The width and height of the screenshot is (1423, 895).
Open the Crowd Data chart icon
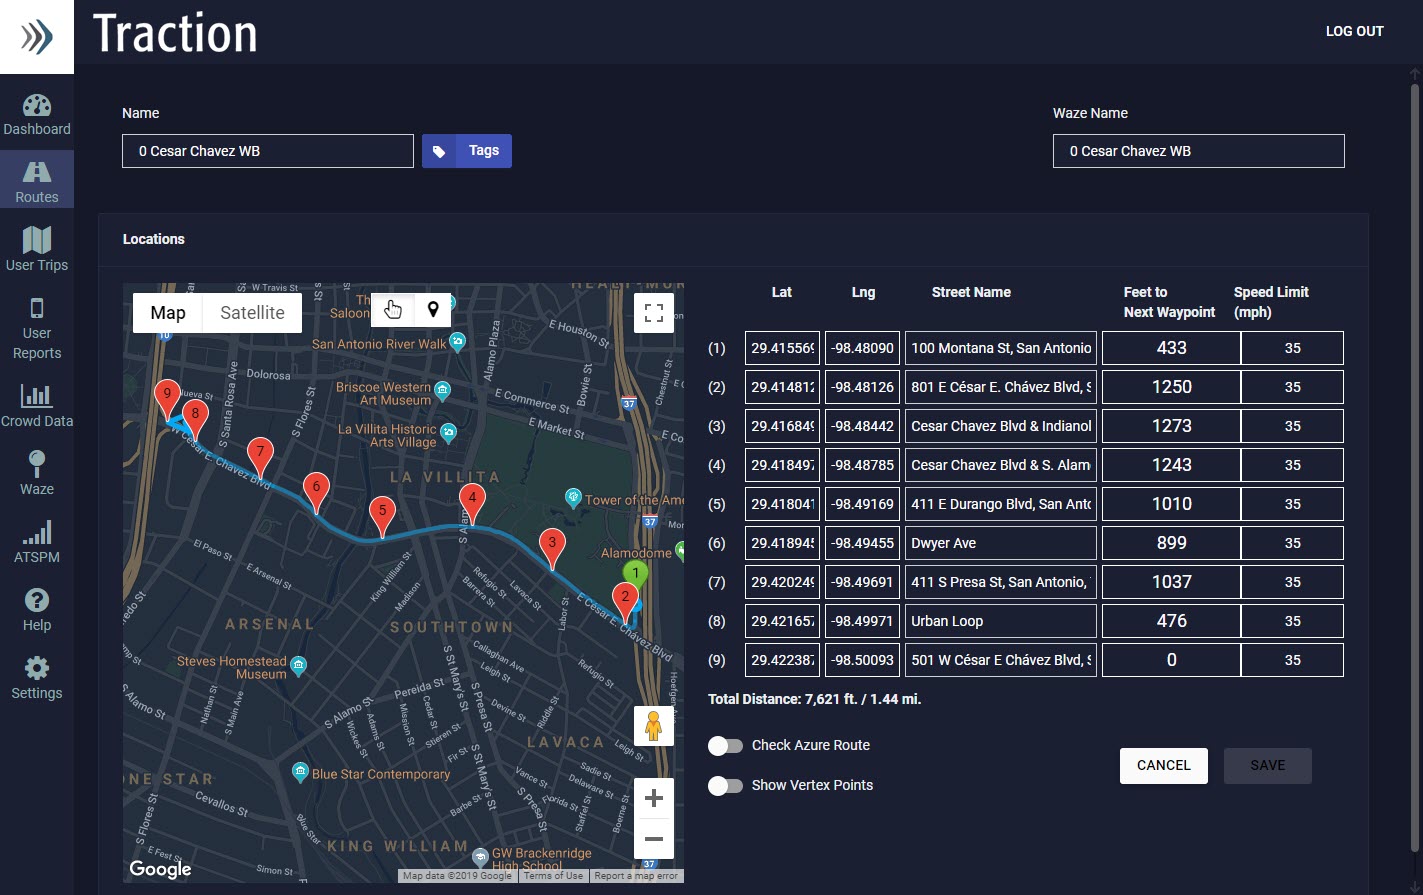click(37, 396)
